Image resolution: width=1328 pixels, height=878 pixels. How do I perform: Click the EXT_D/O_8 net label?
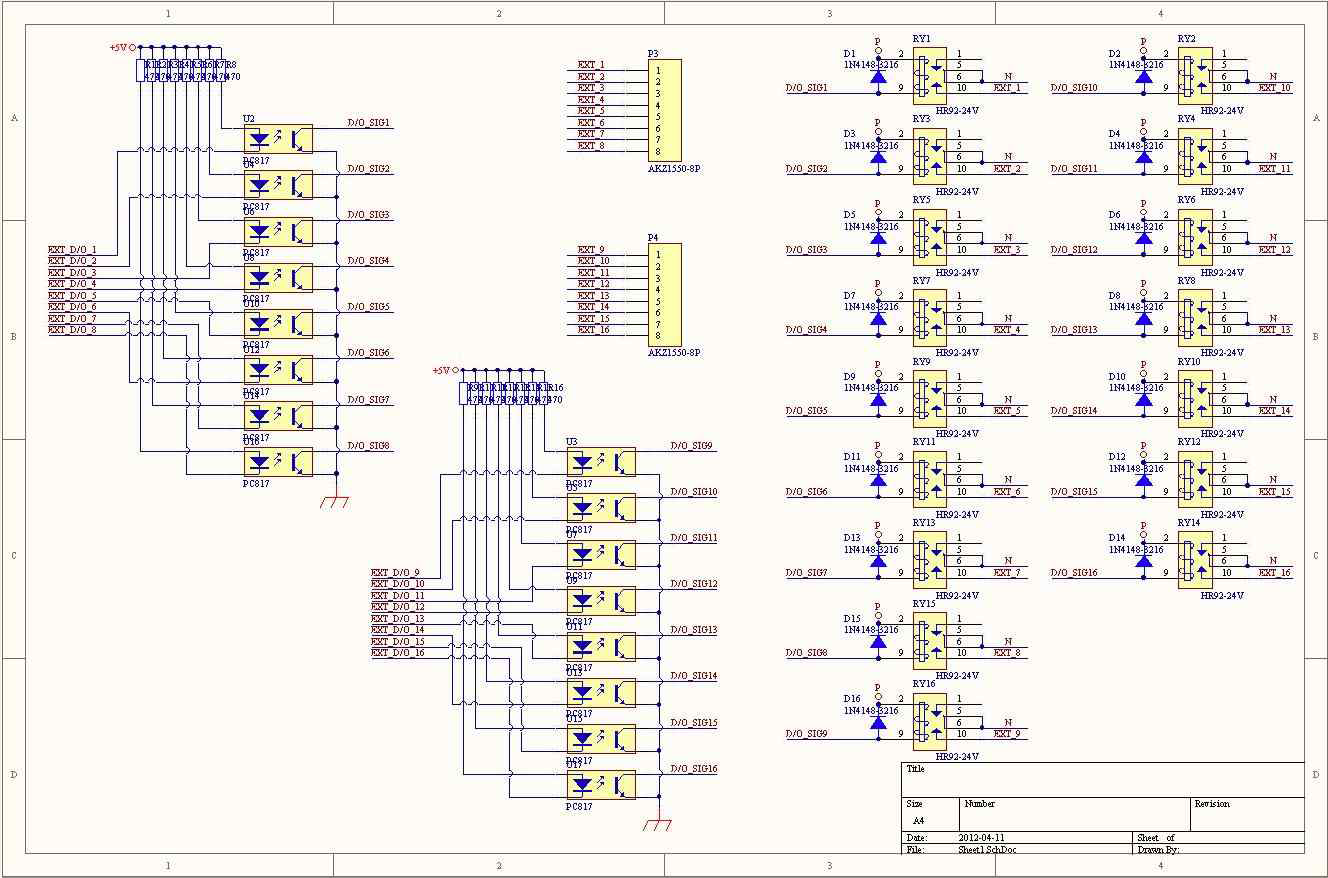[72, 330]
